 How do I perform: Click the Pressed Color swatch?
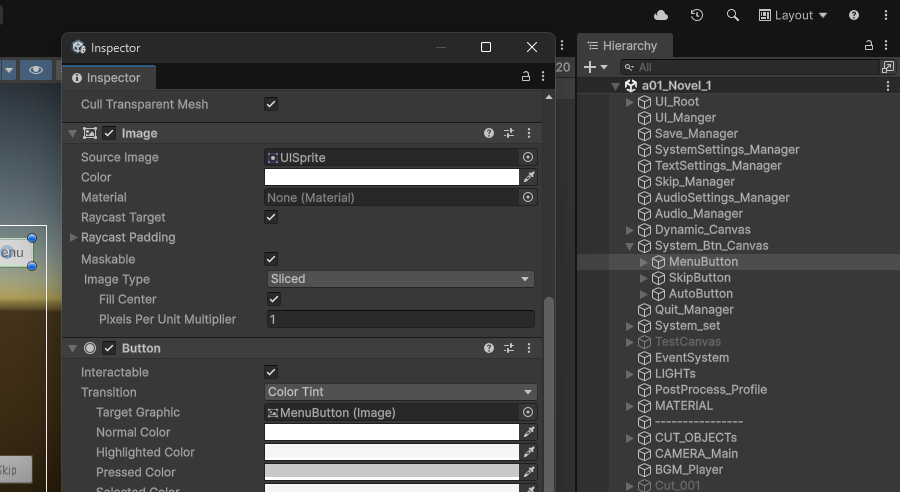coord(392,472)
